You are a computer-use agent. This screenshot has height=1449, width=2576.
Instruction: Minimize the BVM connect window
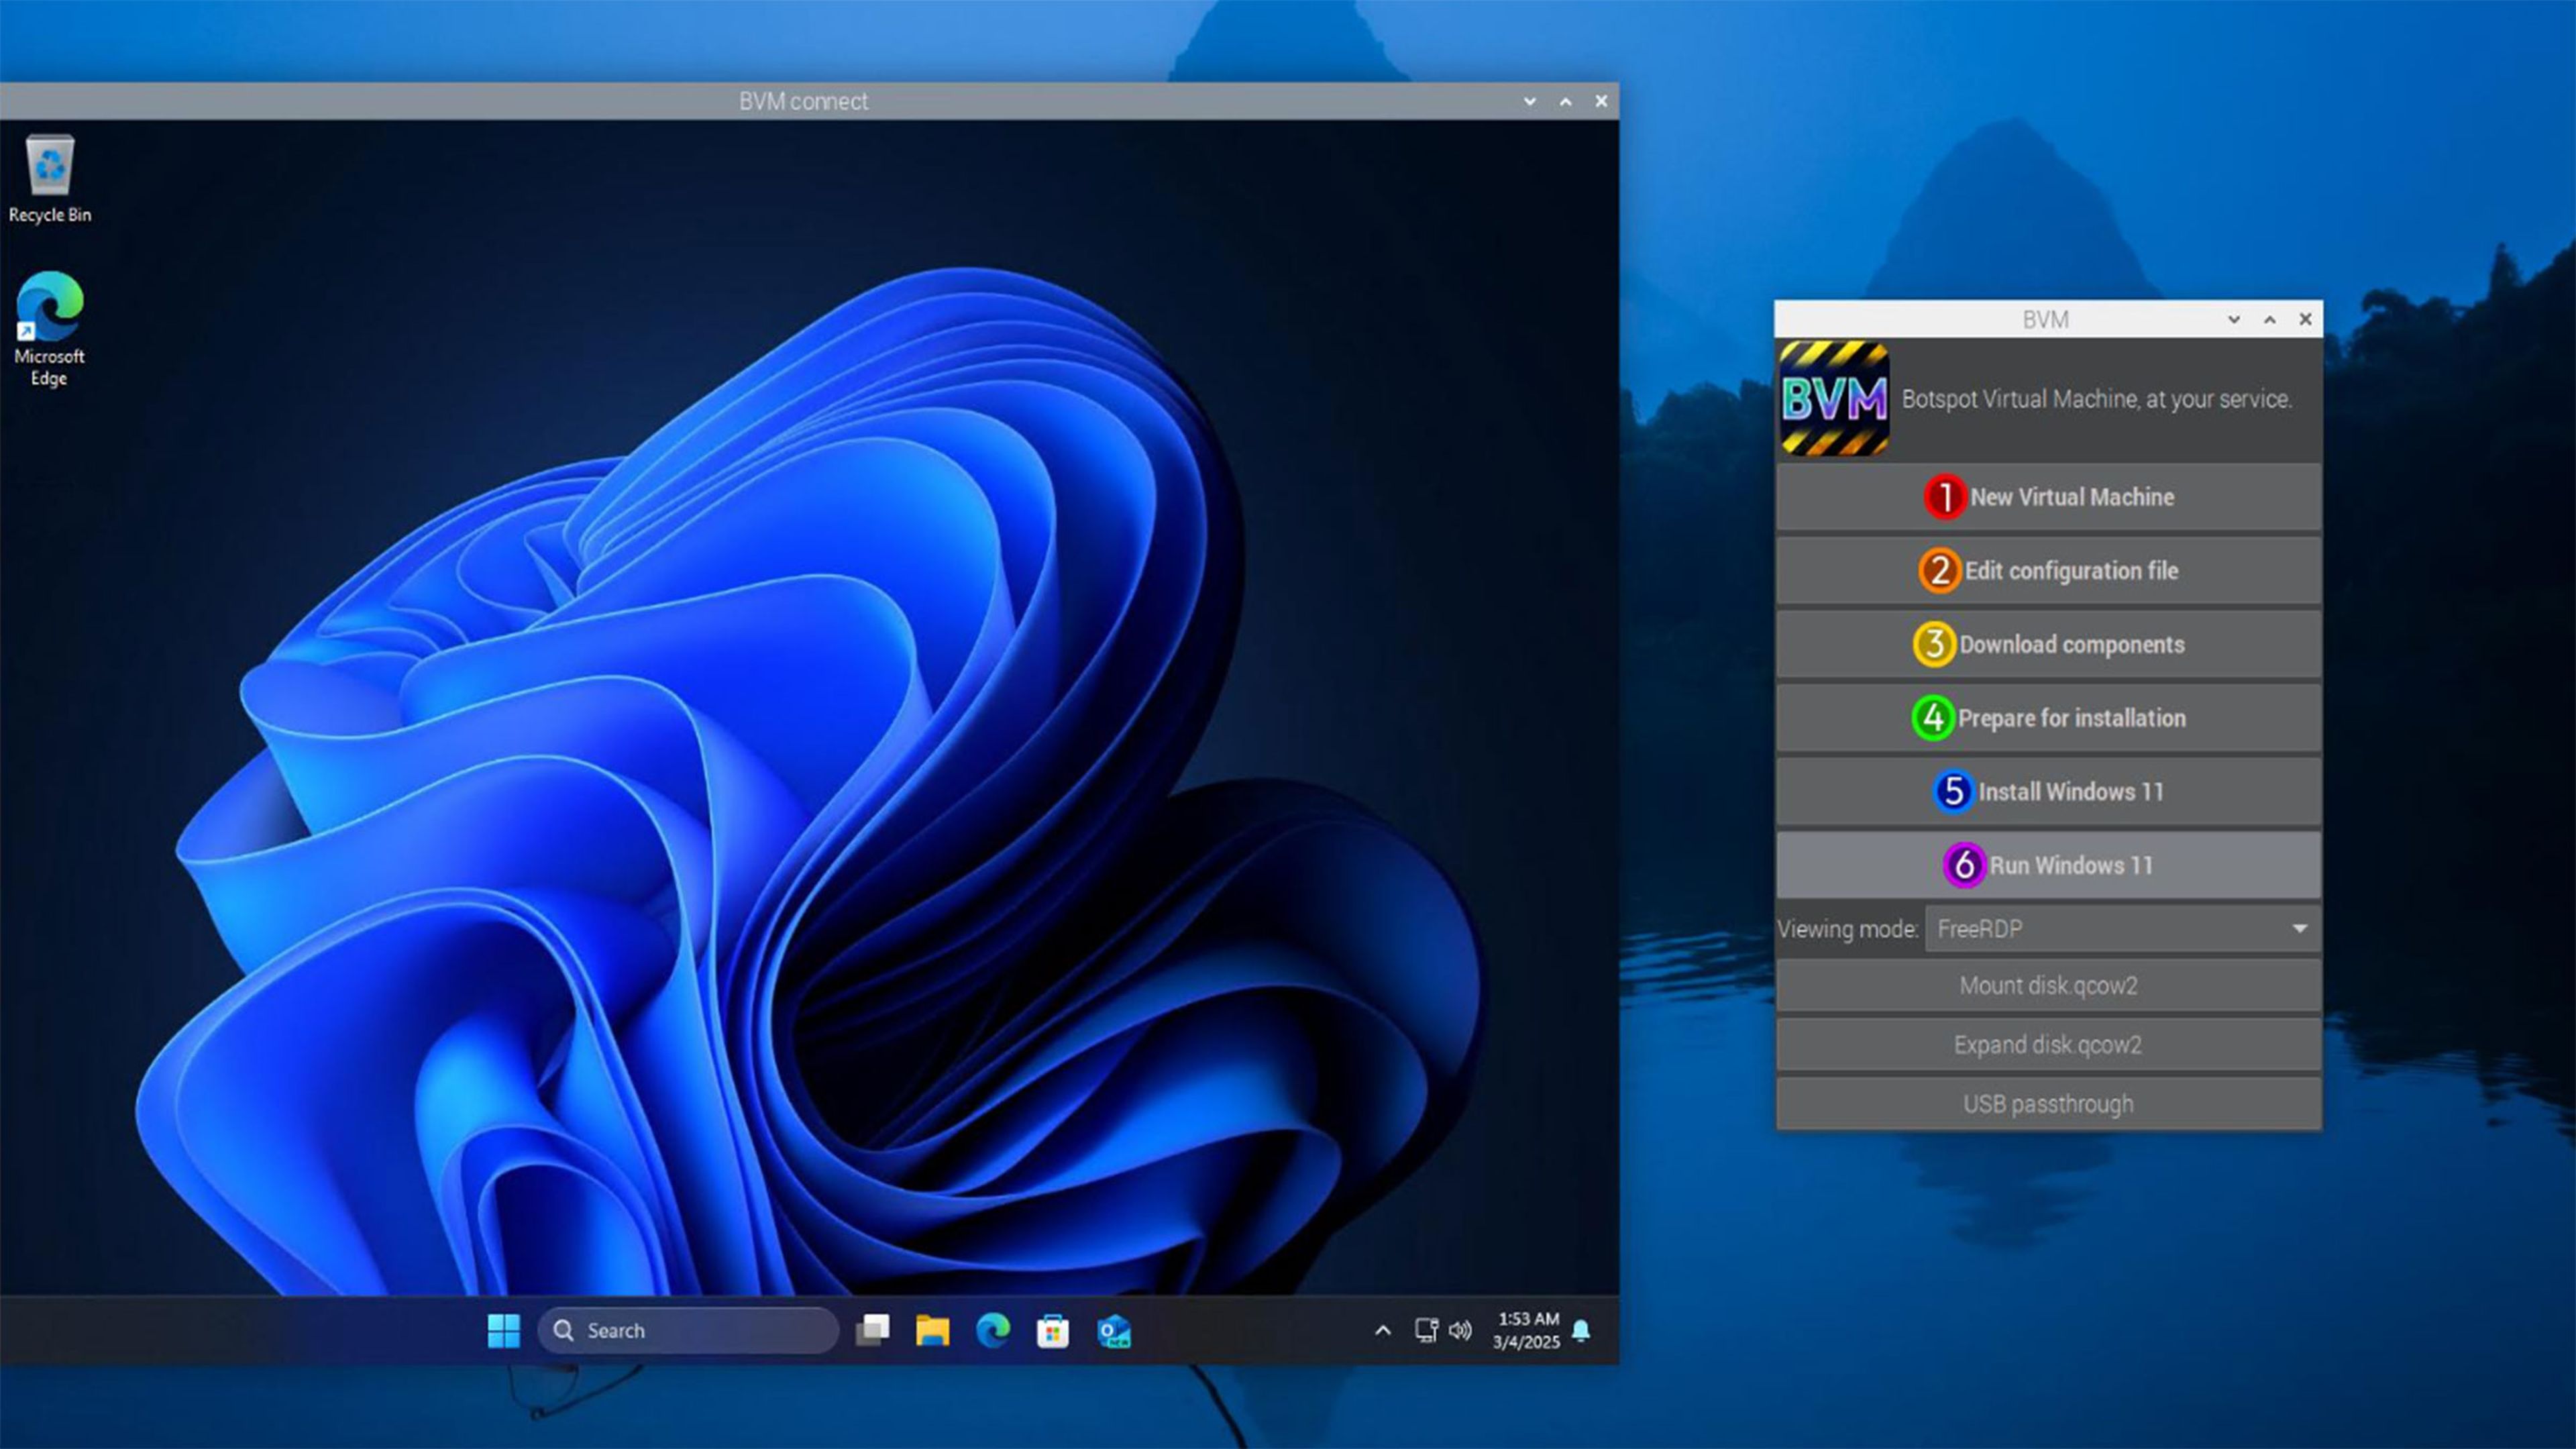pyautogui.click(x=1530, y=101)
